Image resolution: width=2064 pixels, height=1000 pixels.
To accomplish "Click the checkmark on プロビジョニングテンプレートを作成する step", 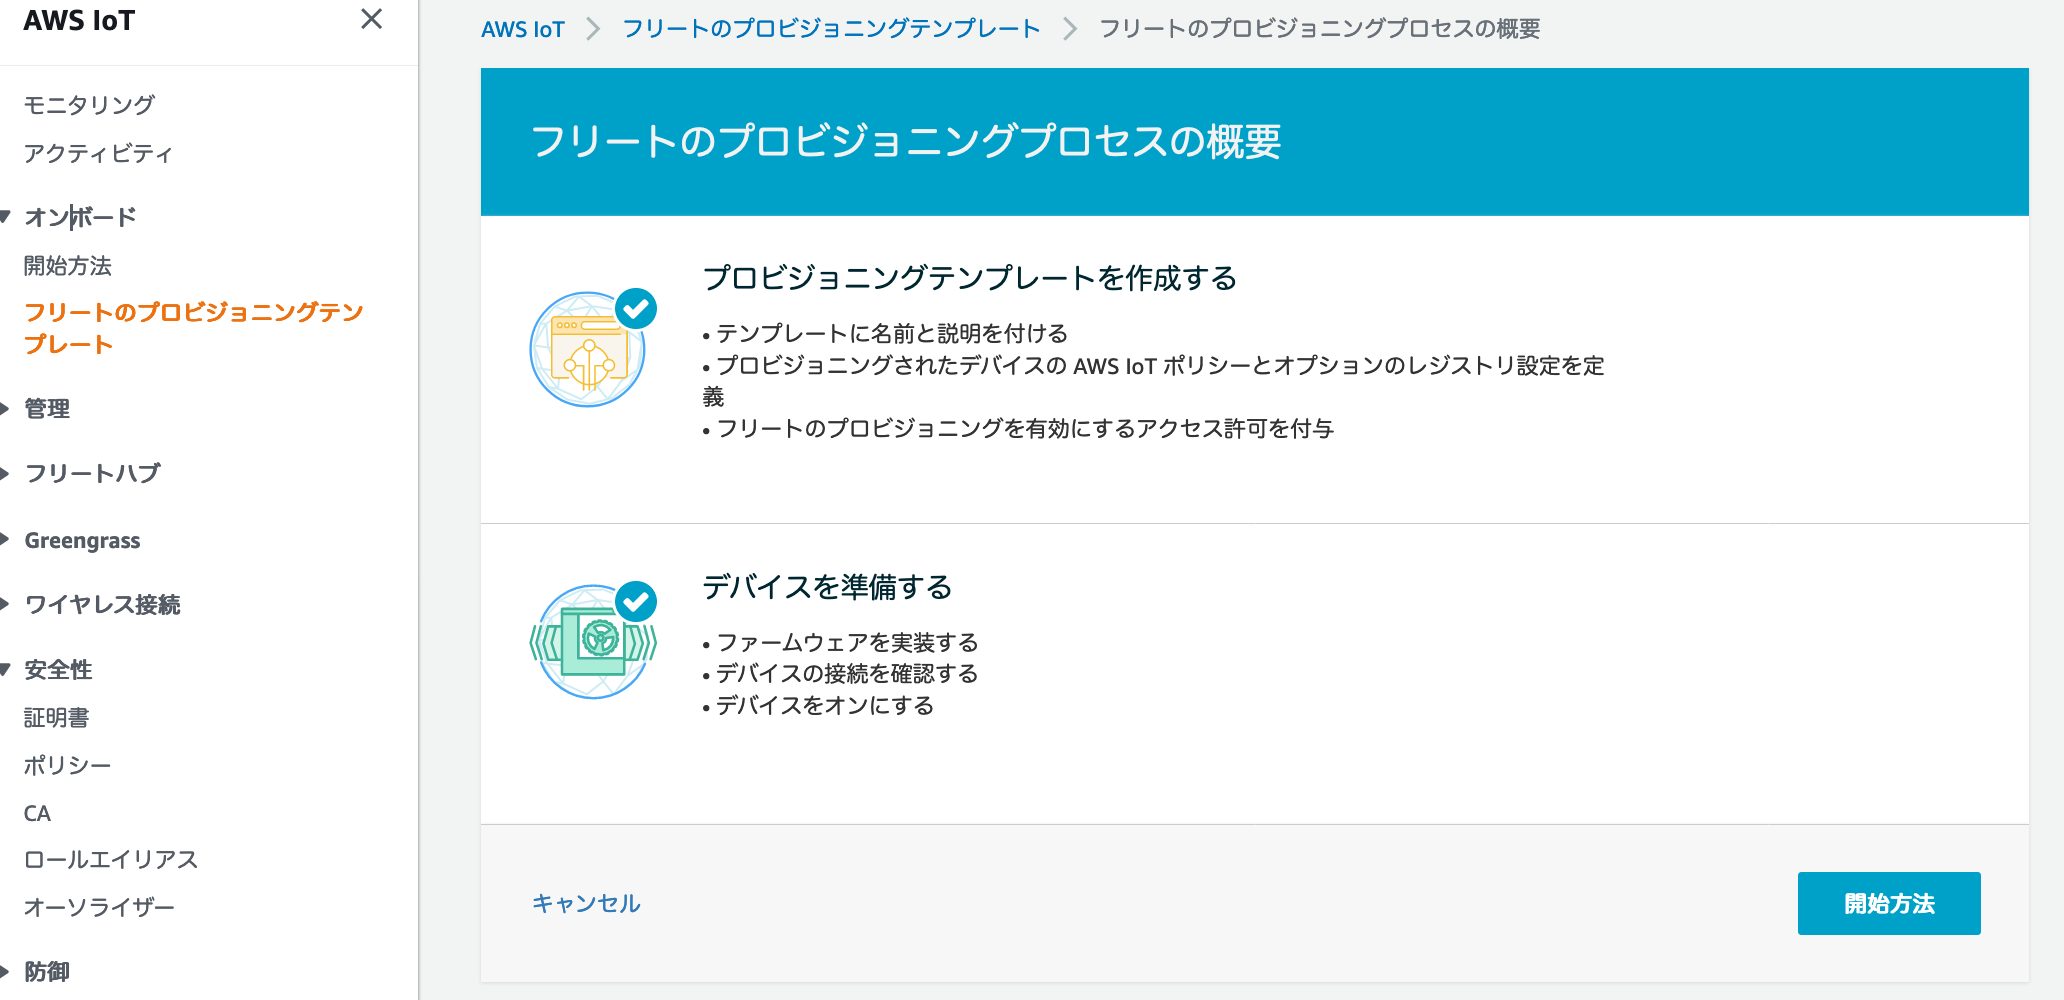I will pos(637,309).
